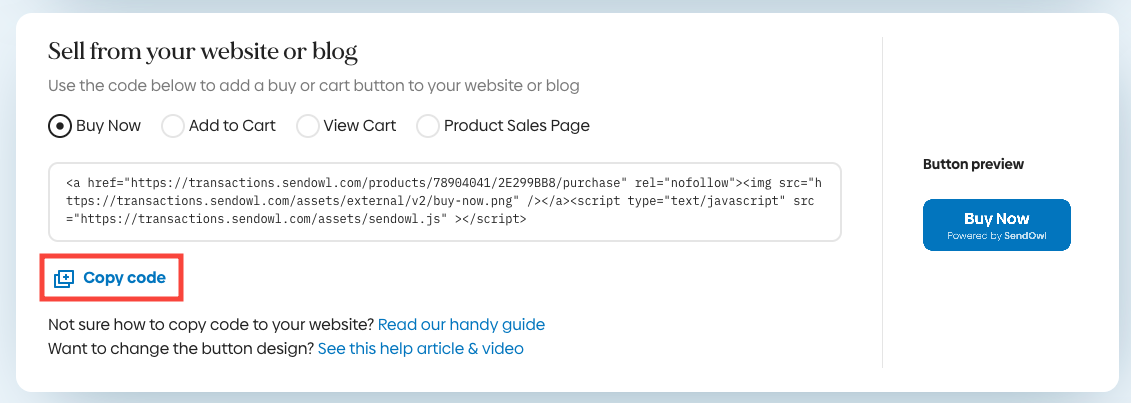
Task: Click the Copy code link text
Action: click(124, 278)
